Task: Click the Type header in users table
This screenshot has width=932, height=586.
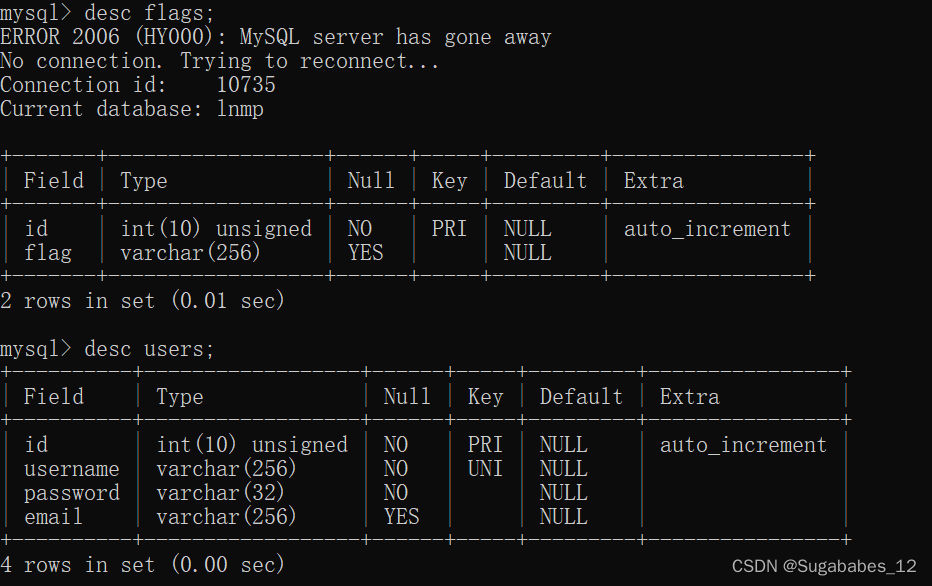Action: [x=180, y=396]
